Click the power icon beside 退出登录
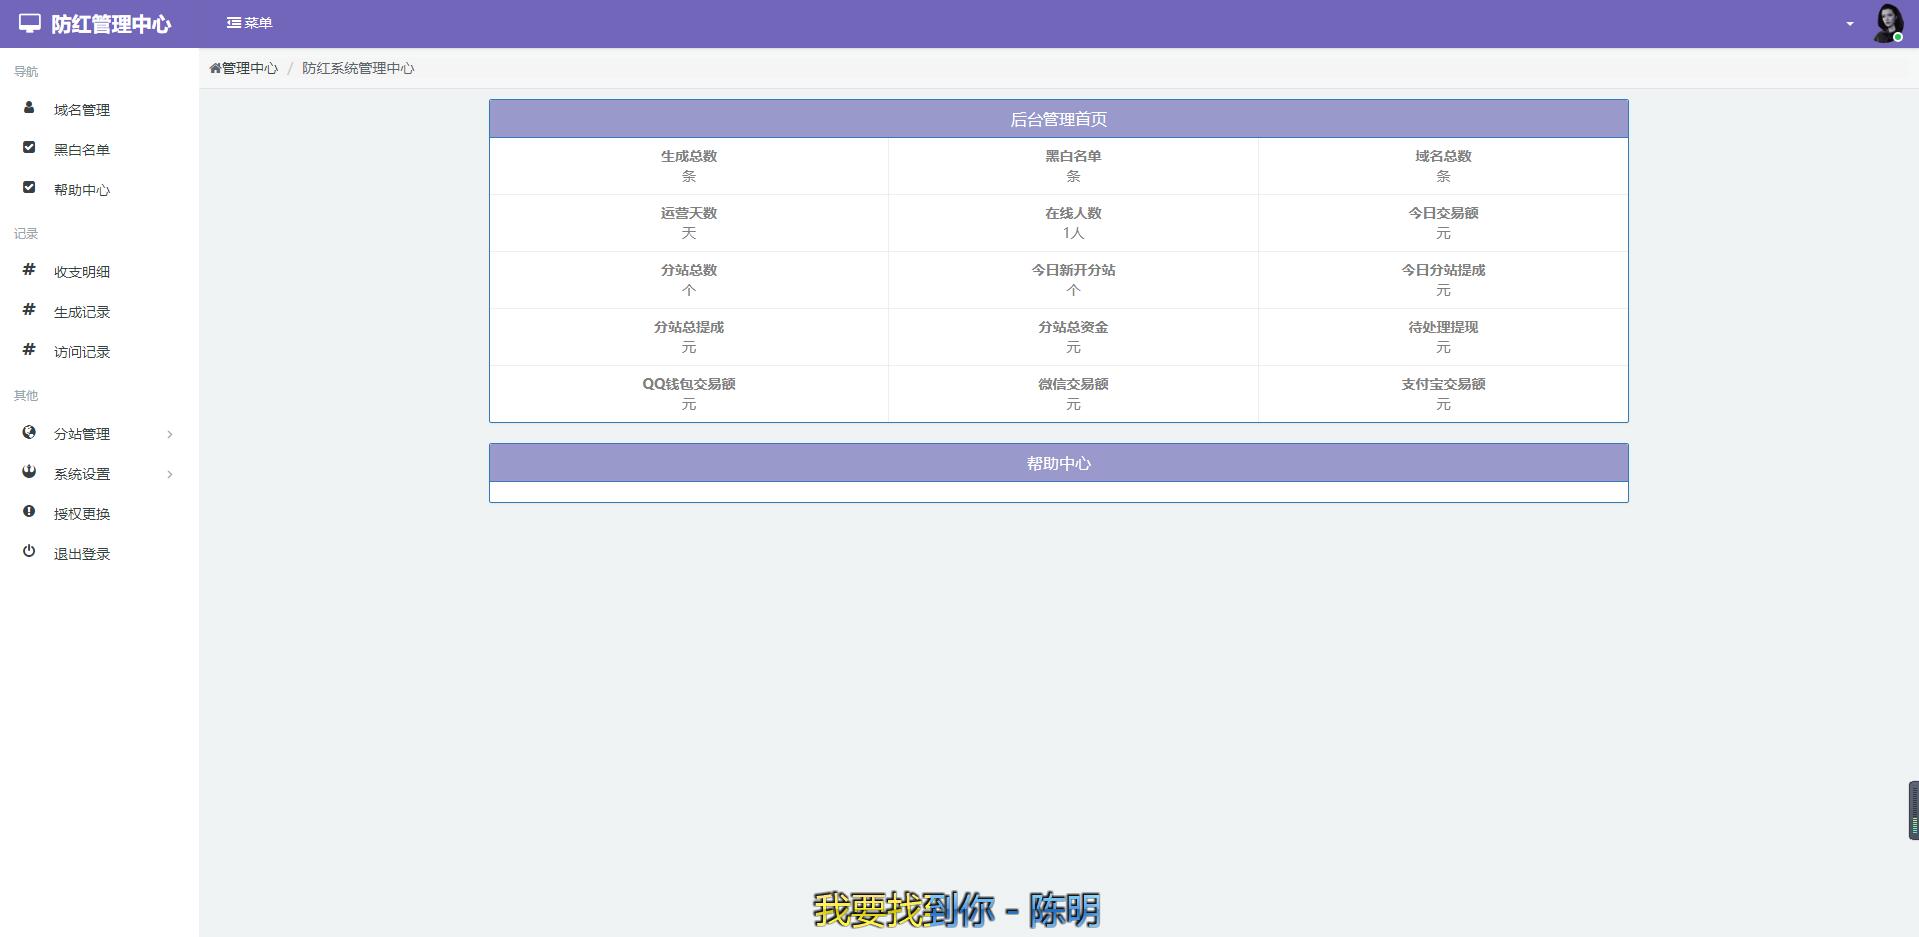The image size is (1919, 937). point(29,552)
